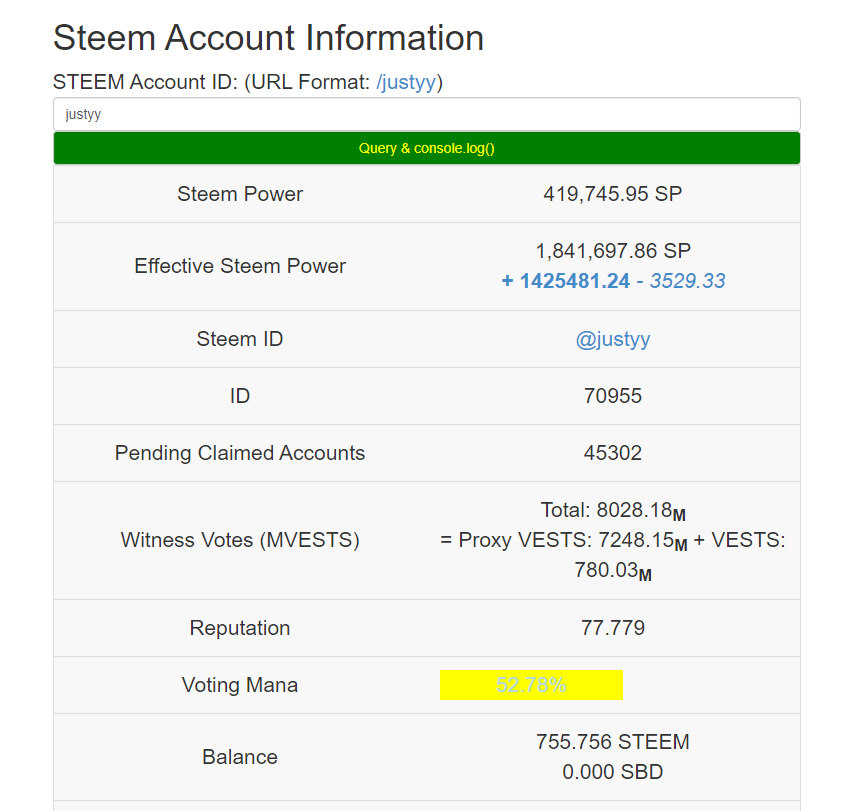Click the Balance value 755.756 STEEM
Viewport: 846px width, 811px height.
(613, 742)
